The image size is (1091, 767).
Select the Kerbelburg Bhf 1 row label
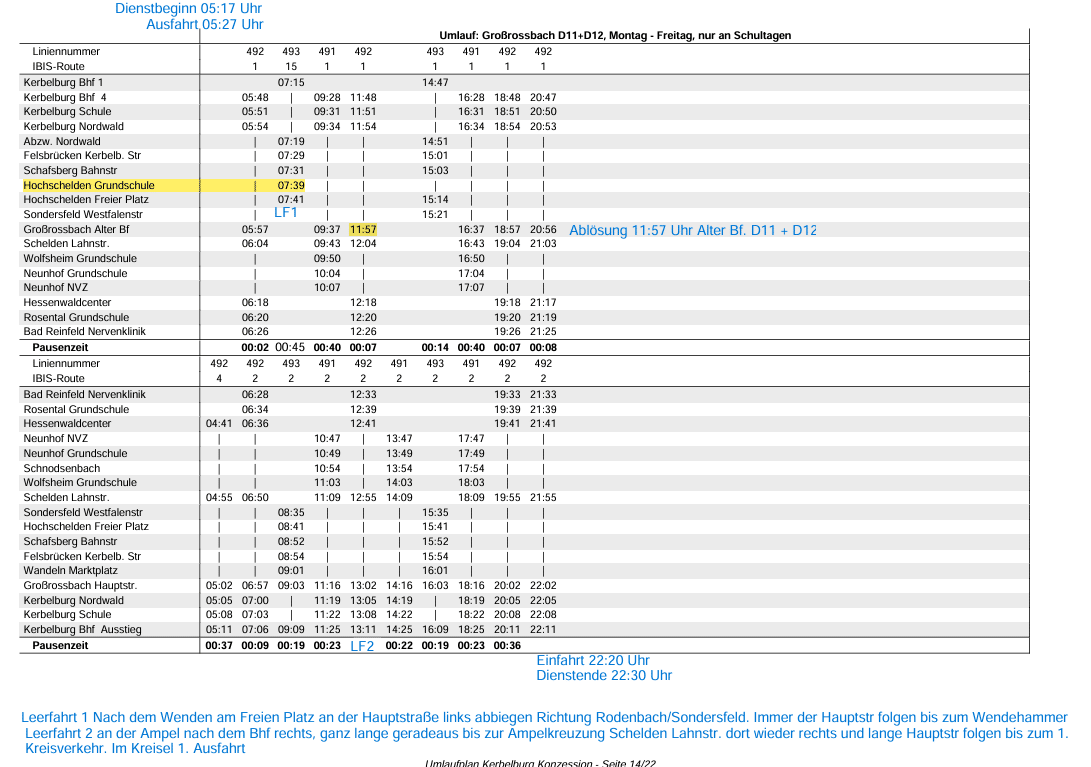63,82
